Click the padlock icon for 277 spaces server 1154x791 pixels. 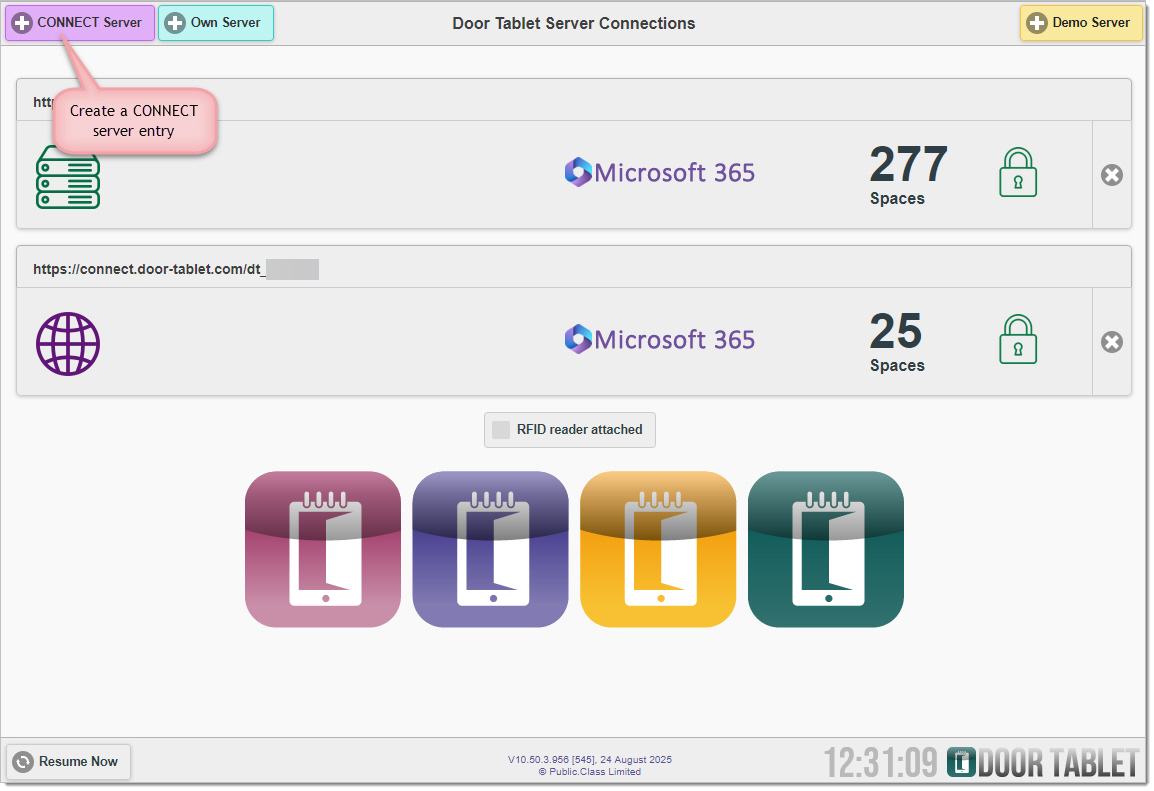[1018, 174]
